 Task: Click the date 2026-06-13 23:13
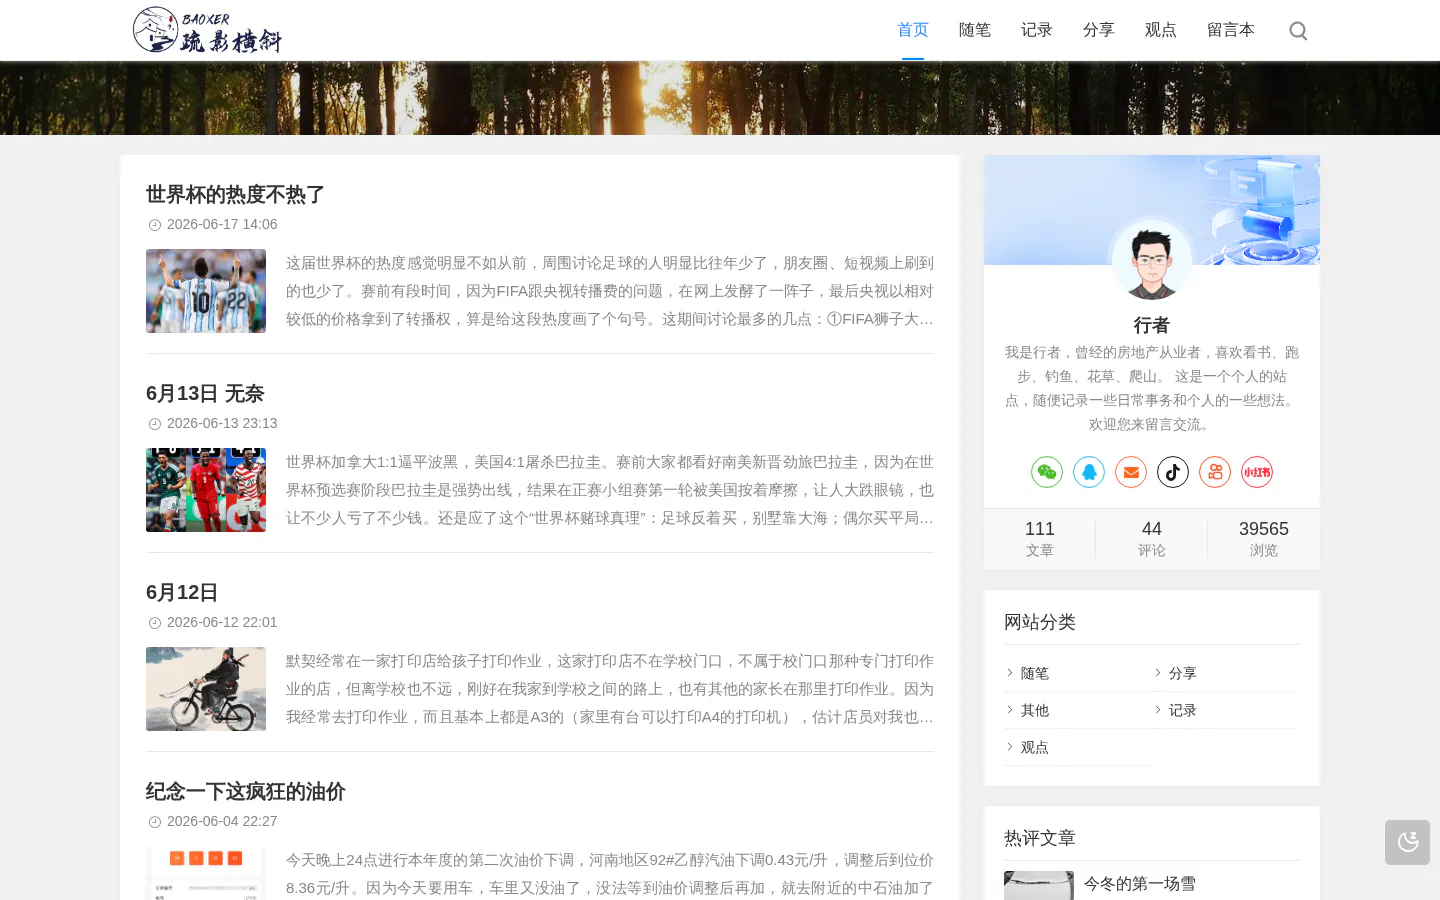click(x=222, y=423)
